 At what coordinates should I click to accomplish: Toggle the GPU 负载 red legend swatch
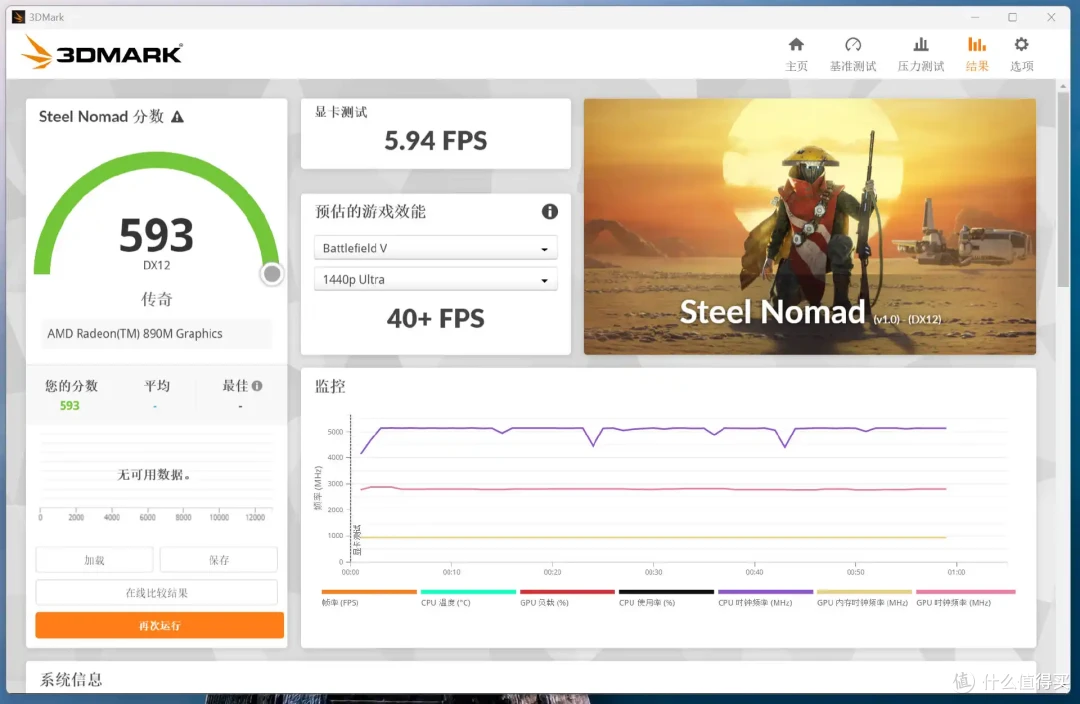point(567,592)
